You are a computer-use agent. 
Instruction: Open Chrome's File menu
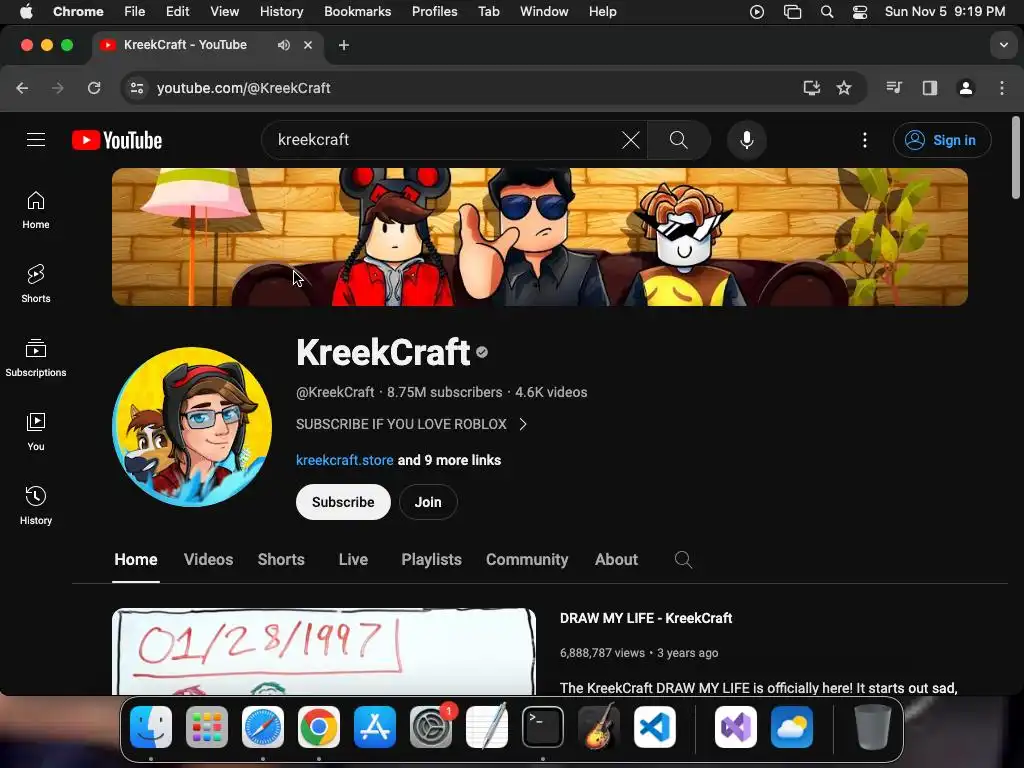[135, 12]
